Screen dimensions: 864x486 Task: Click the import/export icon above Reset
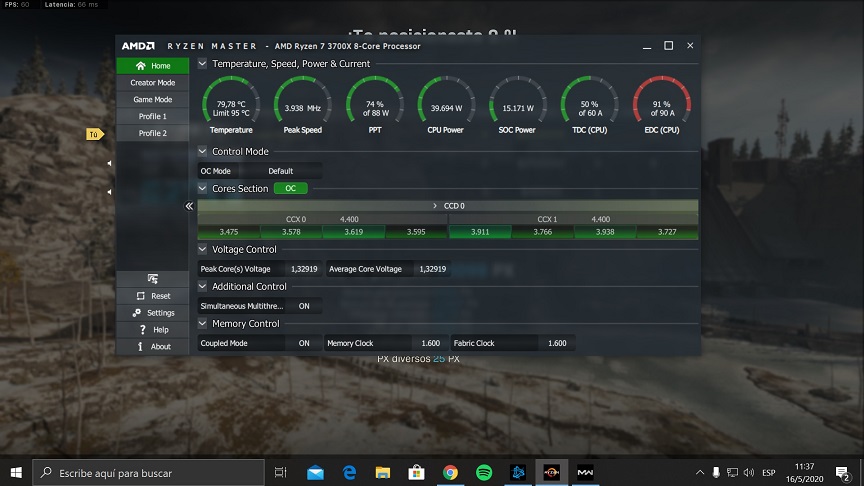(x=153, y=279)
